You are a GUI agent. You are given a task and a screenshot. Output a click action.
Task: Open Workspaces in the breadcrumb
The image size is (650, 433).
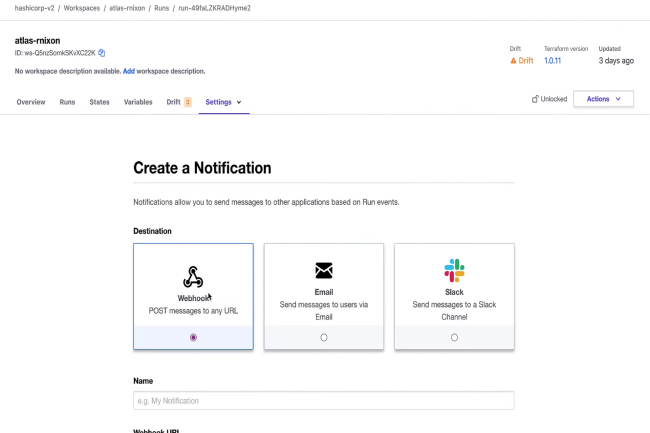coord(82,8)
